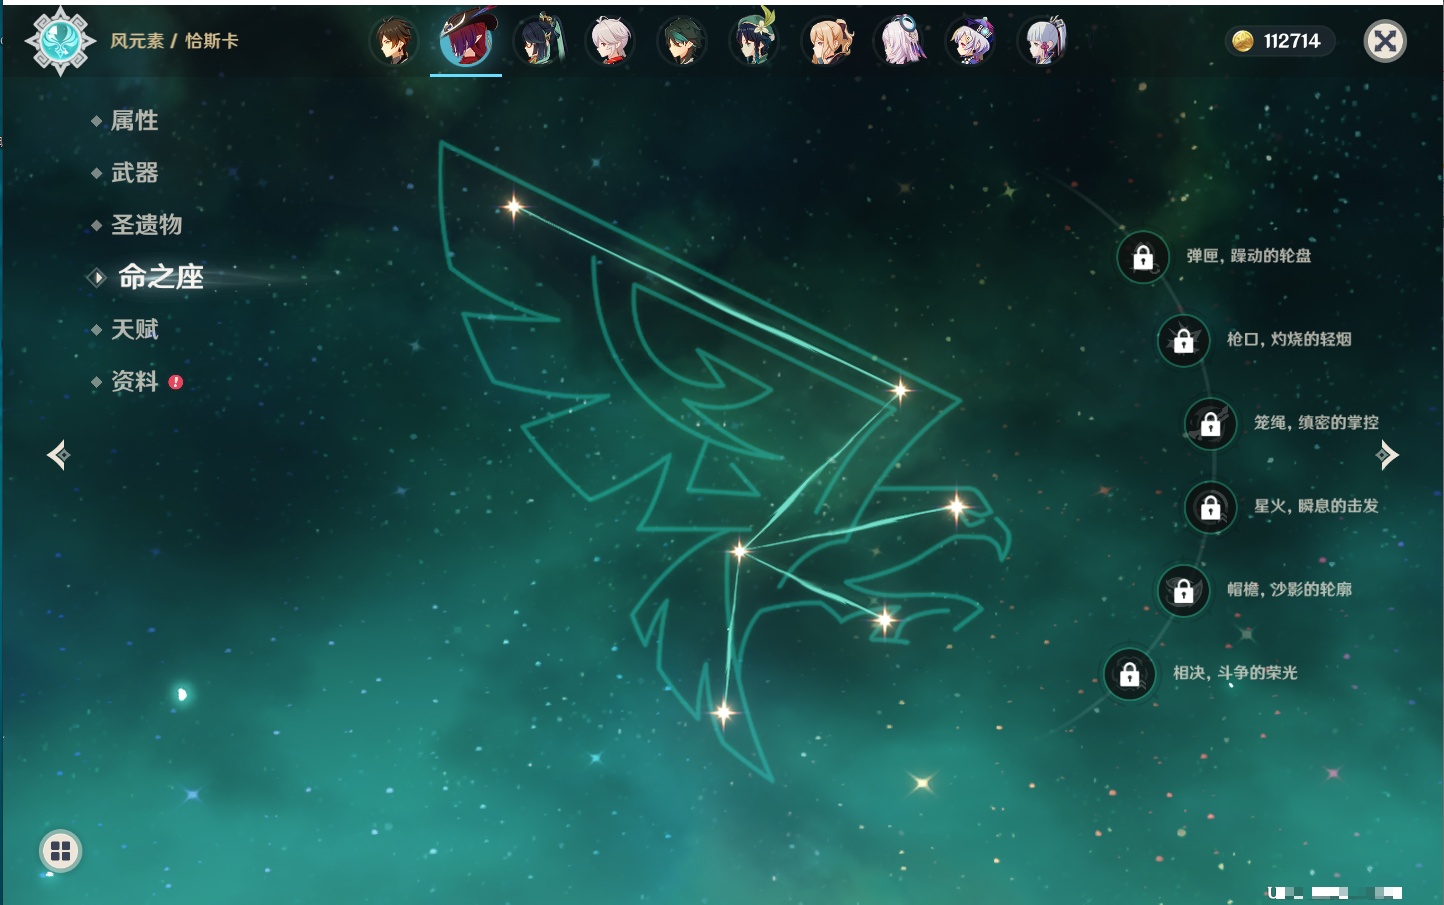Select locked constellation 笼绳, 缜密的掌控
The height and width of the screenshot is (905, 1444).
[1211, 424]
